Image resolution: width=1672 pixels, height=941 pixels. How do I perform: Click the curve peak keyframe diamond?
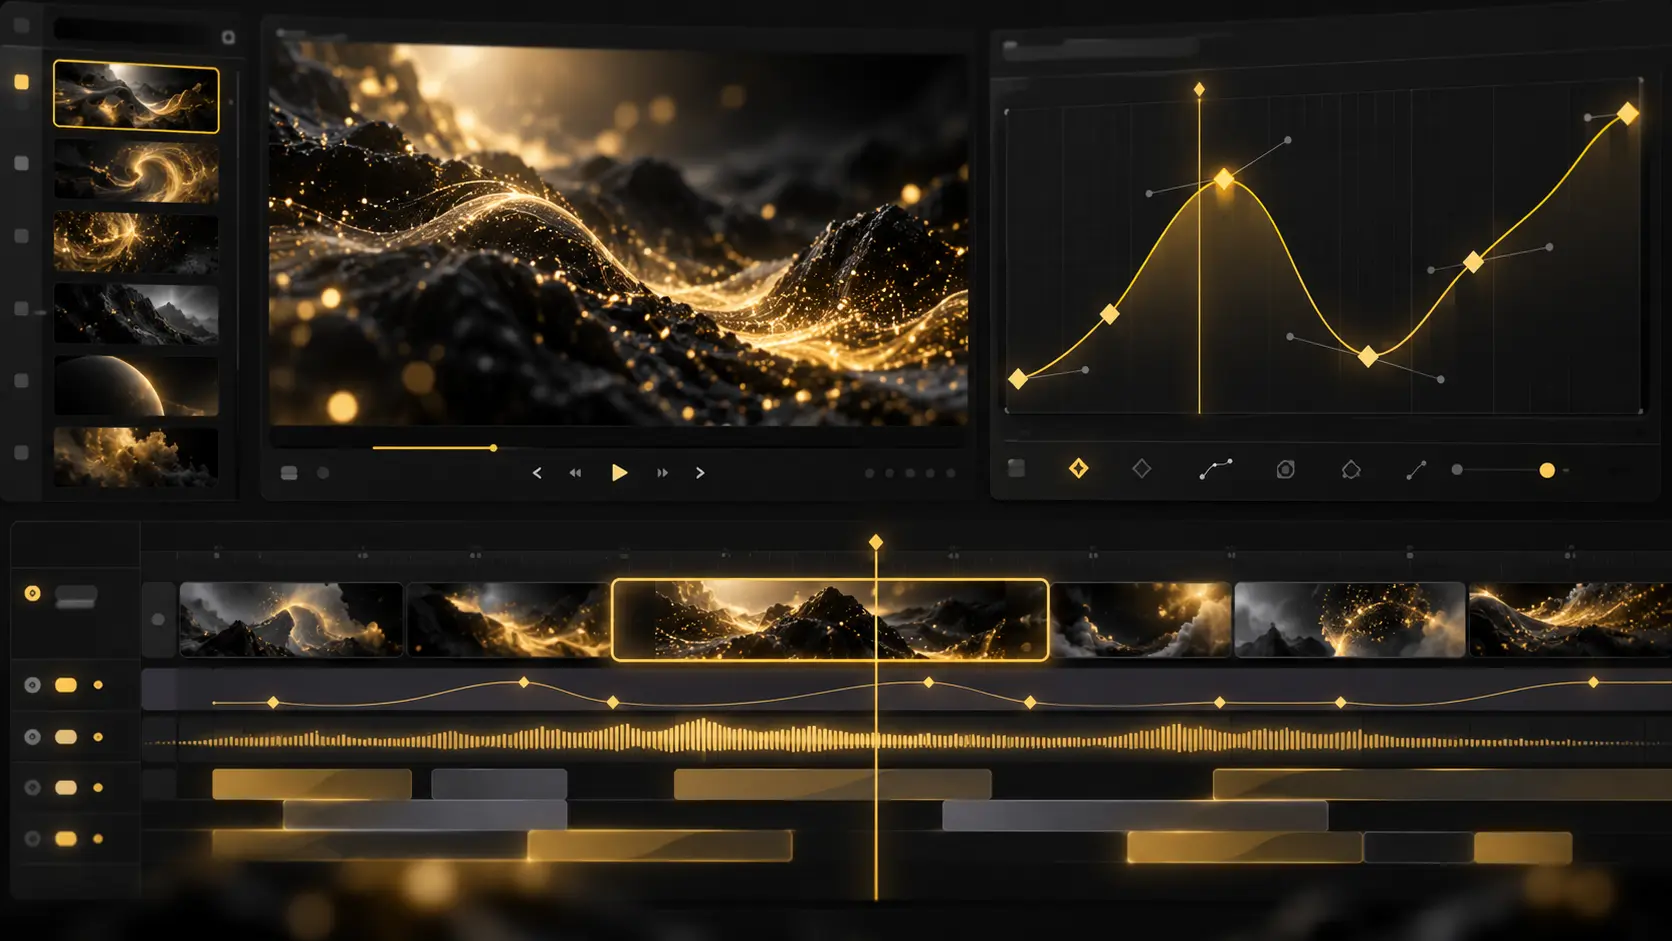pos(1224,180)
